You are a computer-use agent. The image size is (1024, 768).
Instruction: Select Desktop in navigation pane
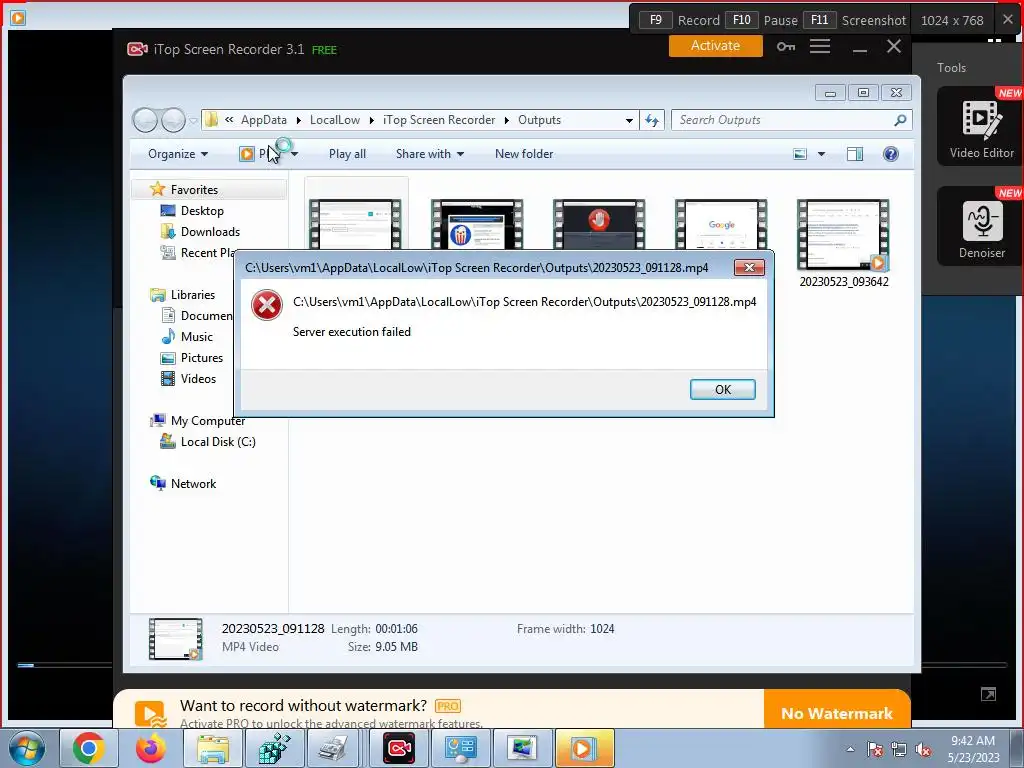tap(202, 211)
